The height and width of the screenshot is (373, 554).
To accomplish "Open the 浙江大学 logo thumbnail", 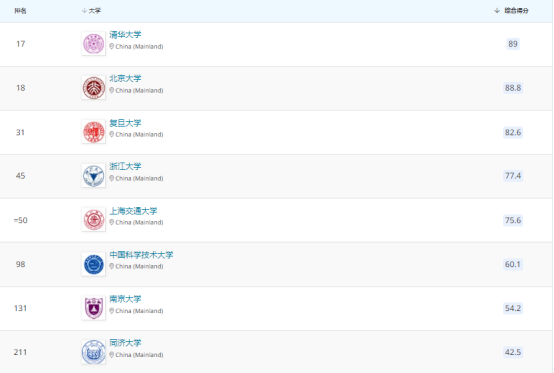I will coord(94,176).
